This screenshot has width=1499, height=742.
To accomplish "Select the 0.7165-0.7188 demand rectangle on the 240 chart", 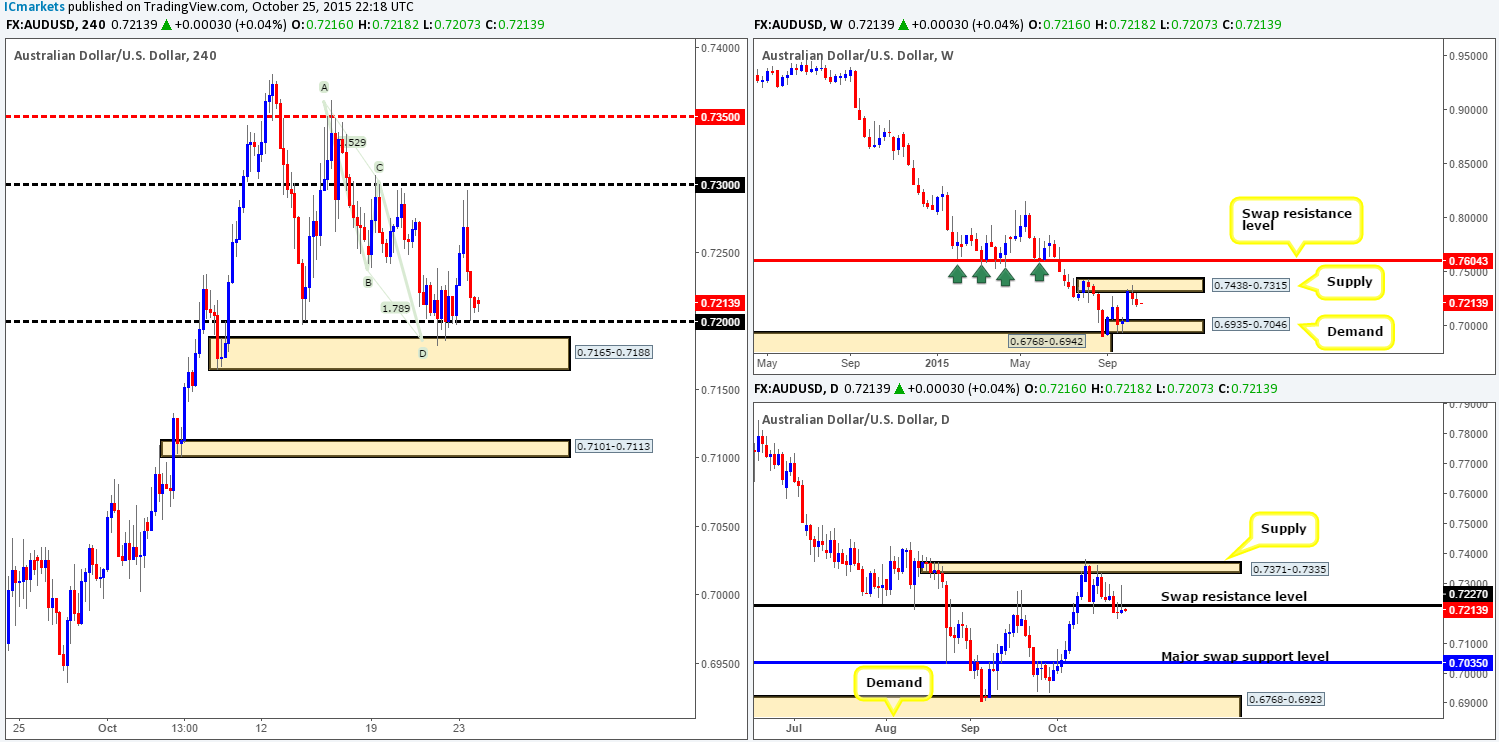I will 389,353.
